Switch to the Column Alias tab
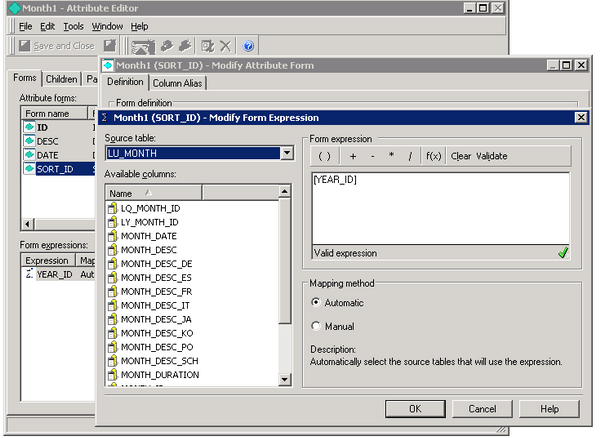This screenshot has width=600, height=438. click(x=178, y=83)
